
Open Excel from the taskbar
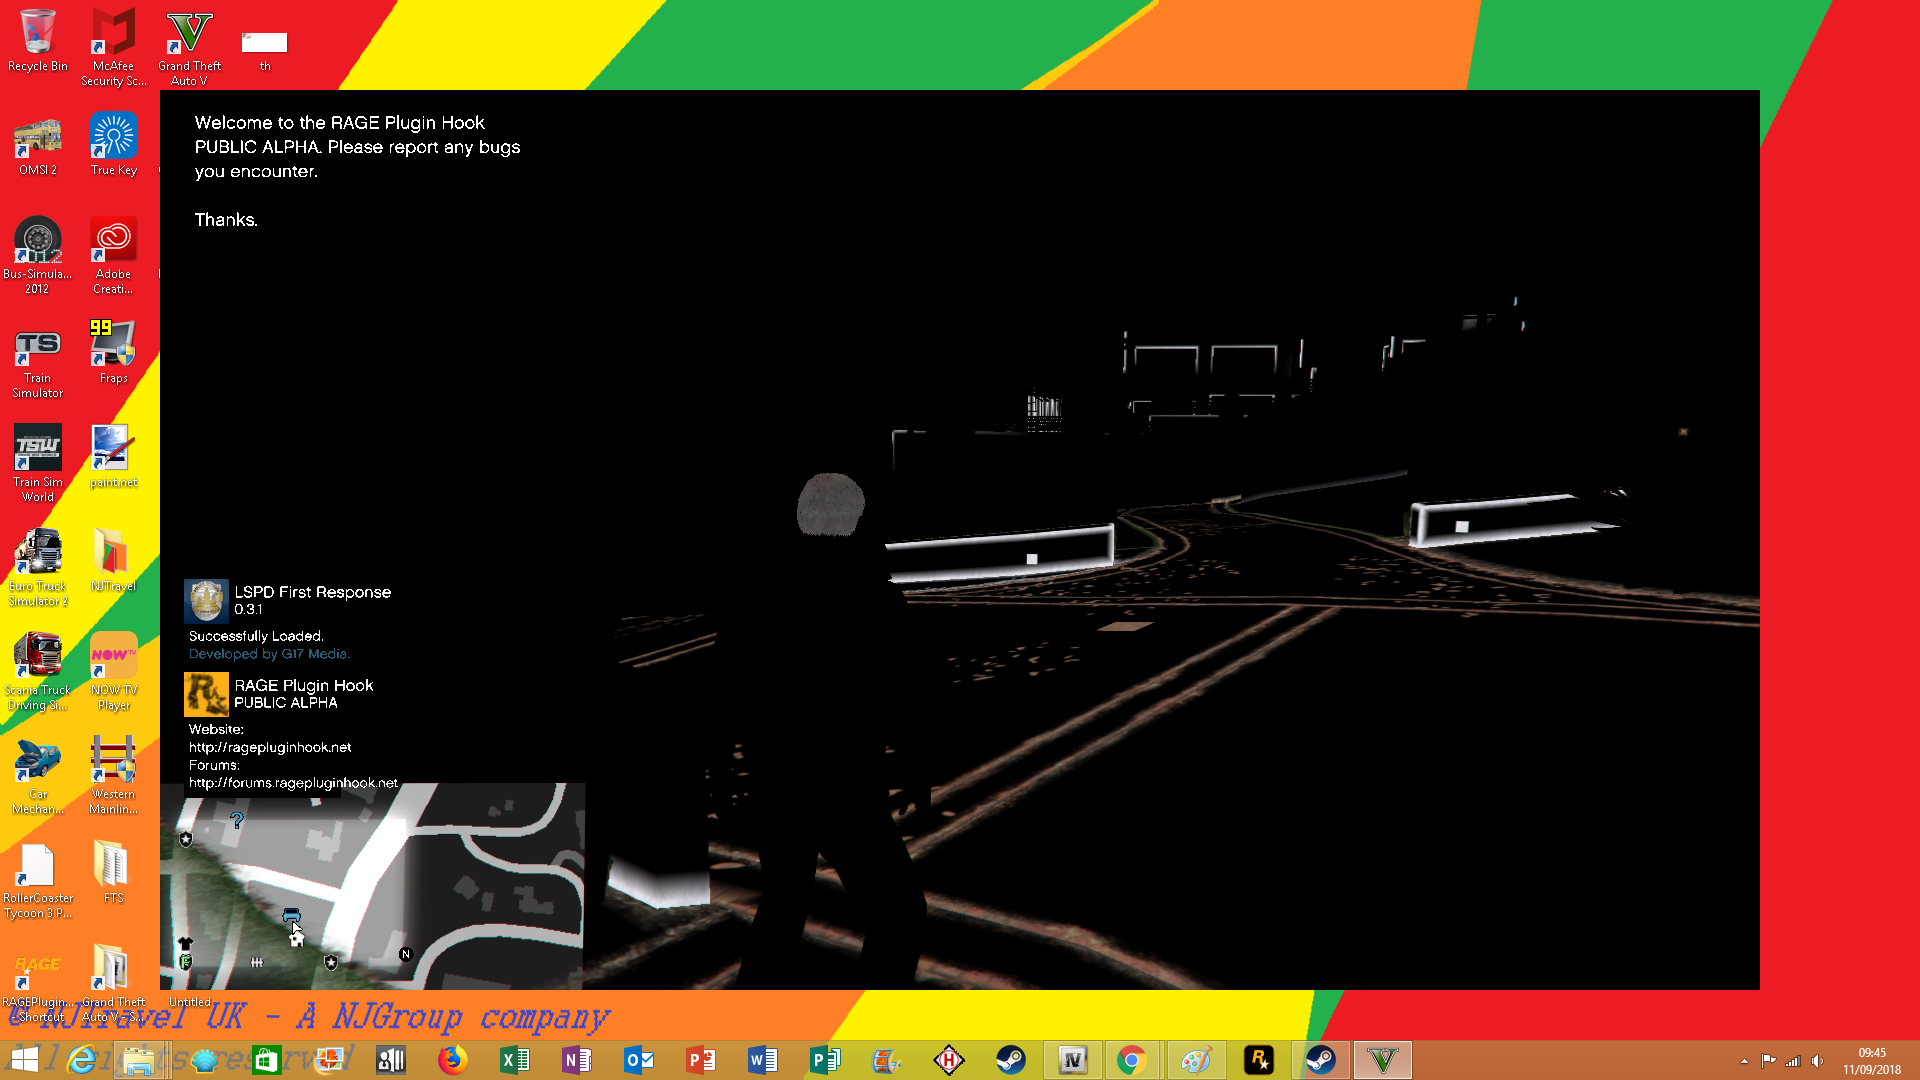tap(514, 1060)
